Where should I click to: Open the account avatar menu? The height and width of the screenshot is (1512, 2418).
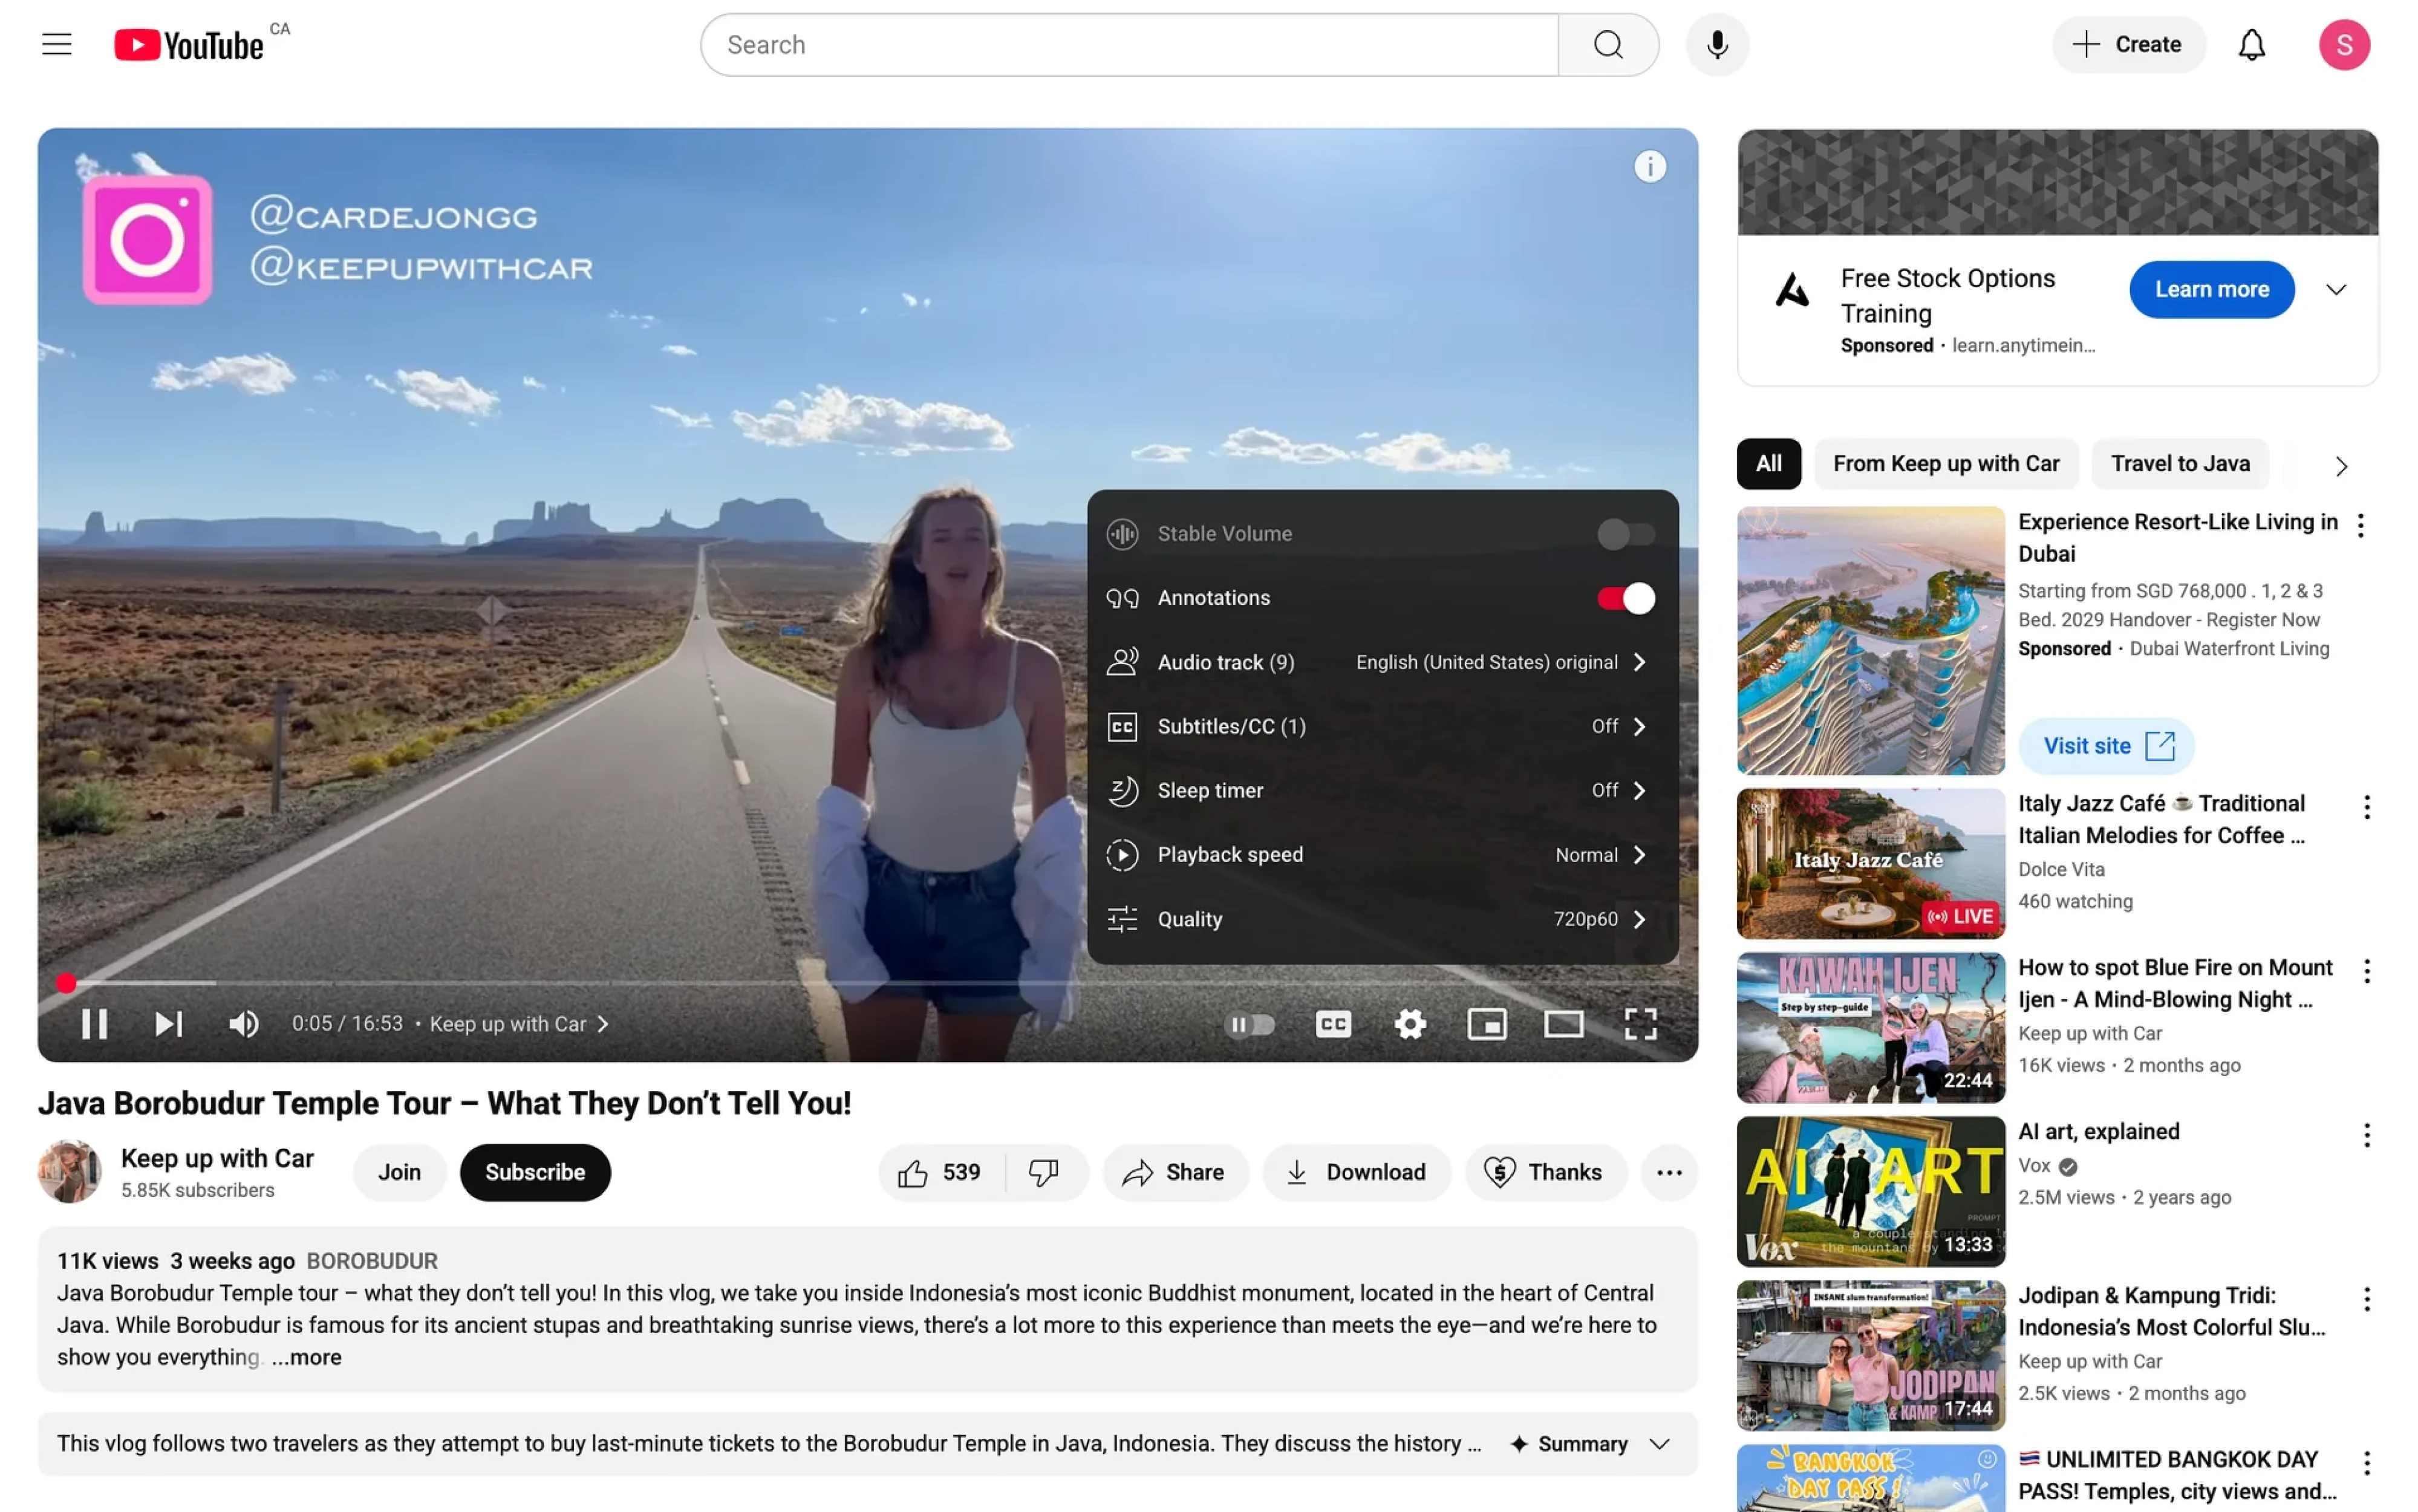[2344, 44]
